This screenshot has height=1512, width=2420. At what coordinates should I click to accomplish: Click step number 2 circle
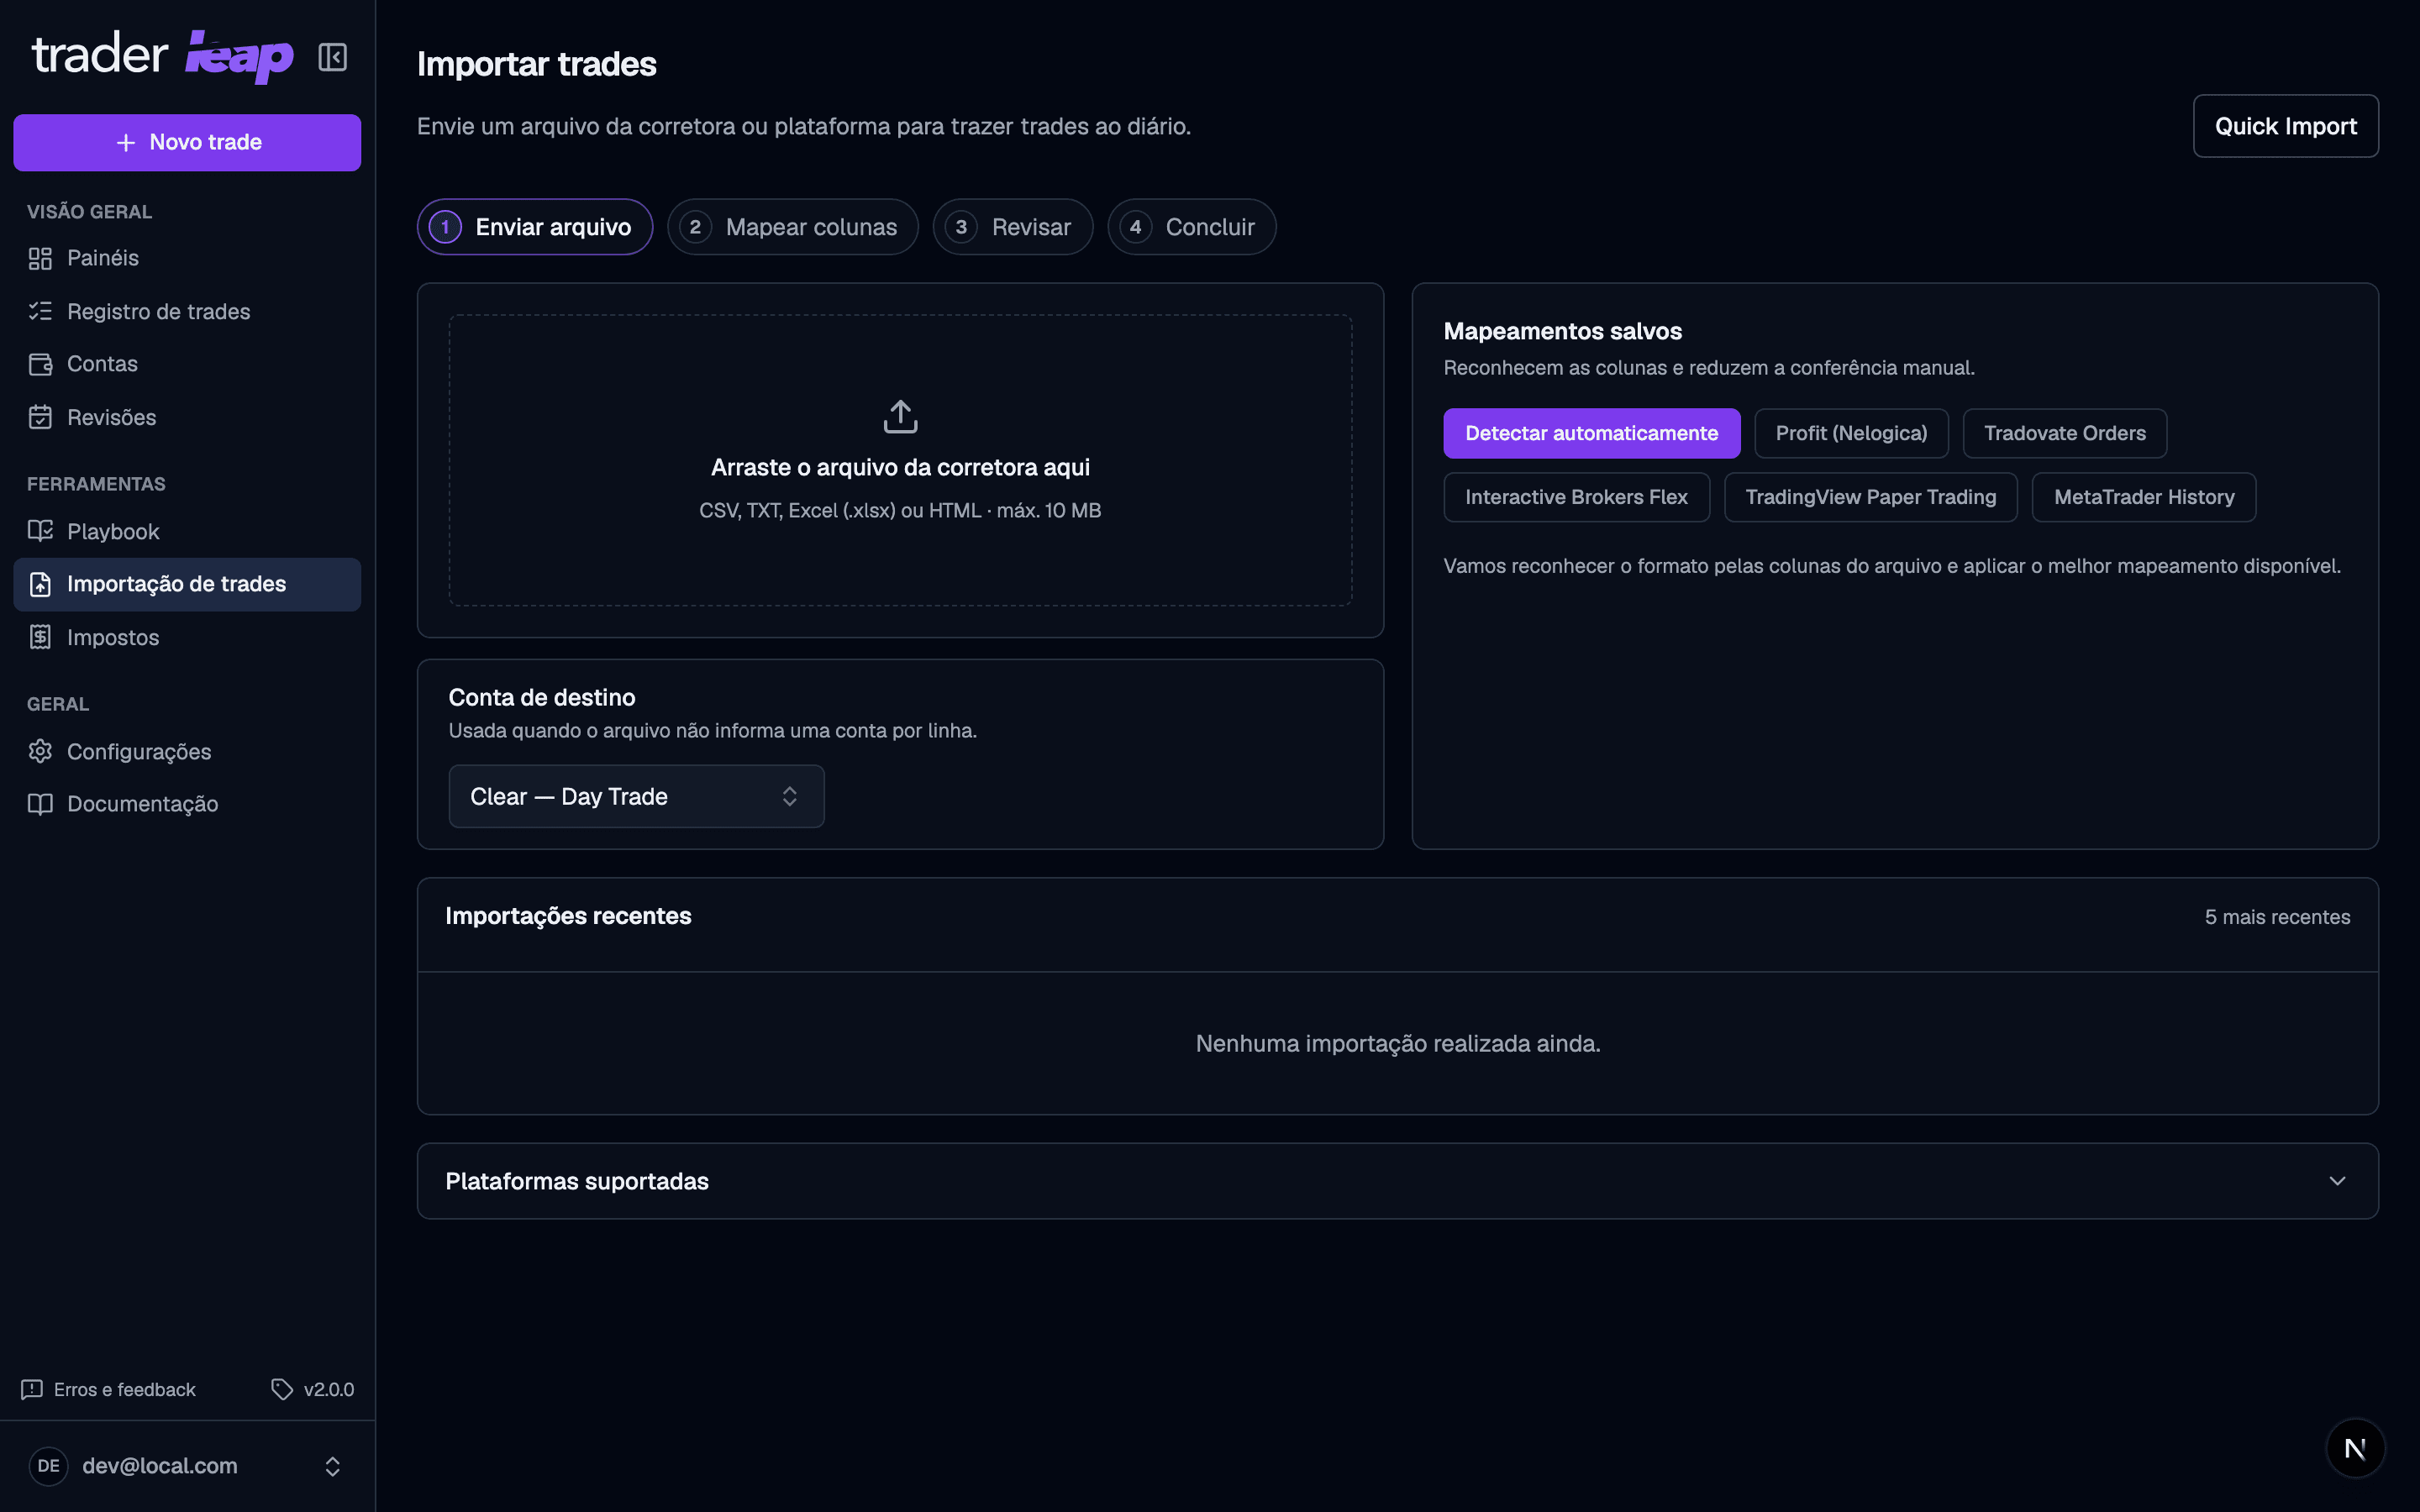coord(695,227)
